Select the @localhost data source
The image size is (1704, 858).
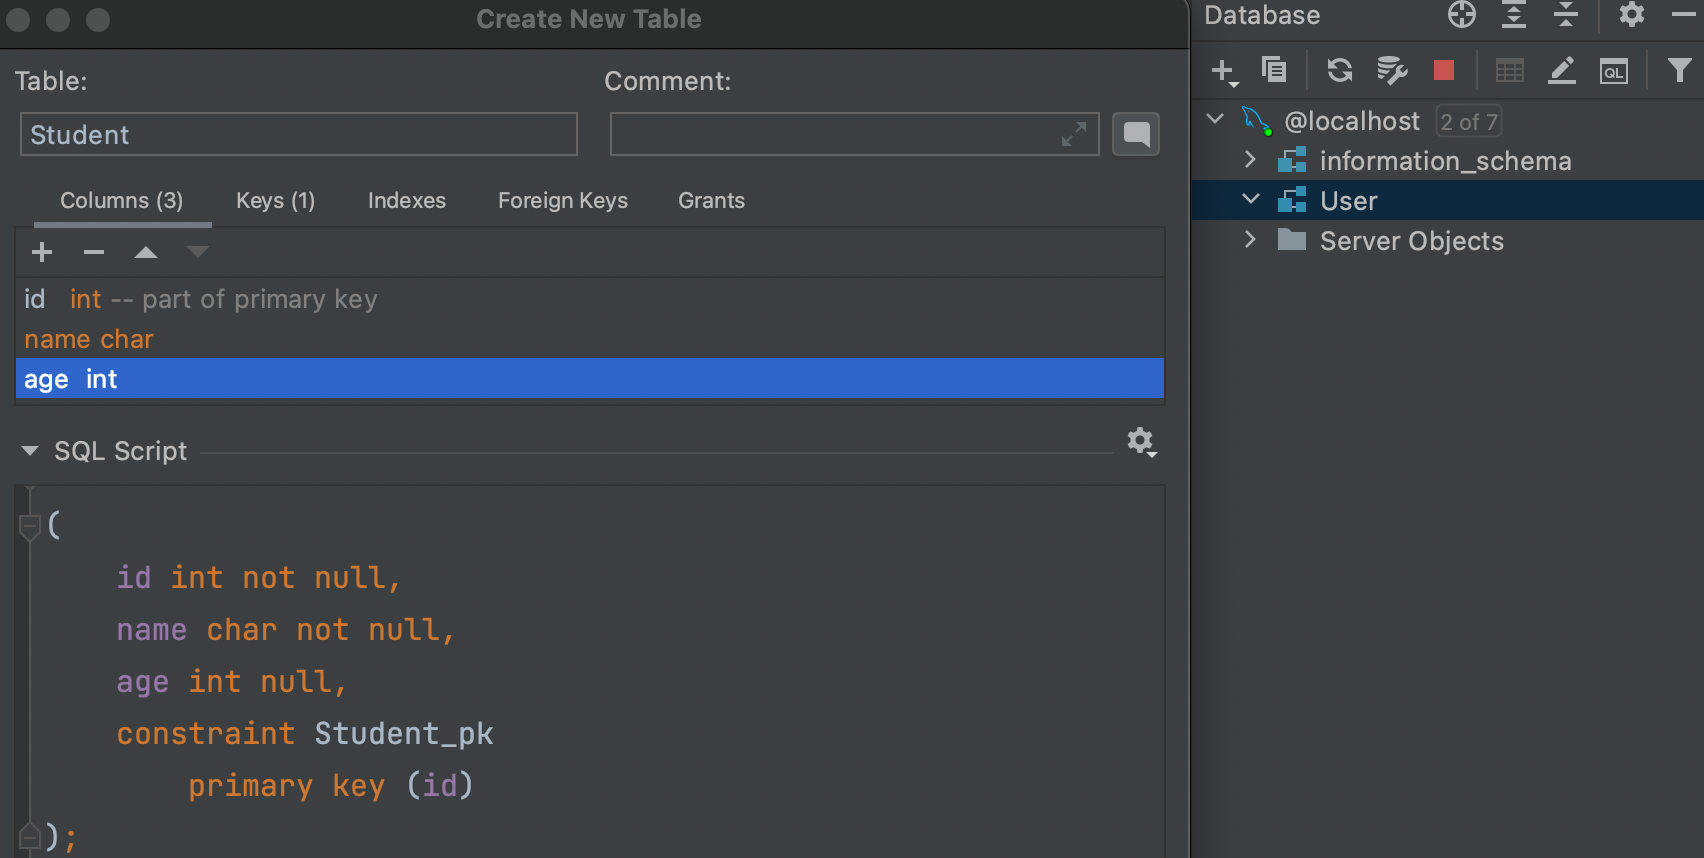(1352, 121)
